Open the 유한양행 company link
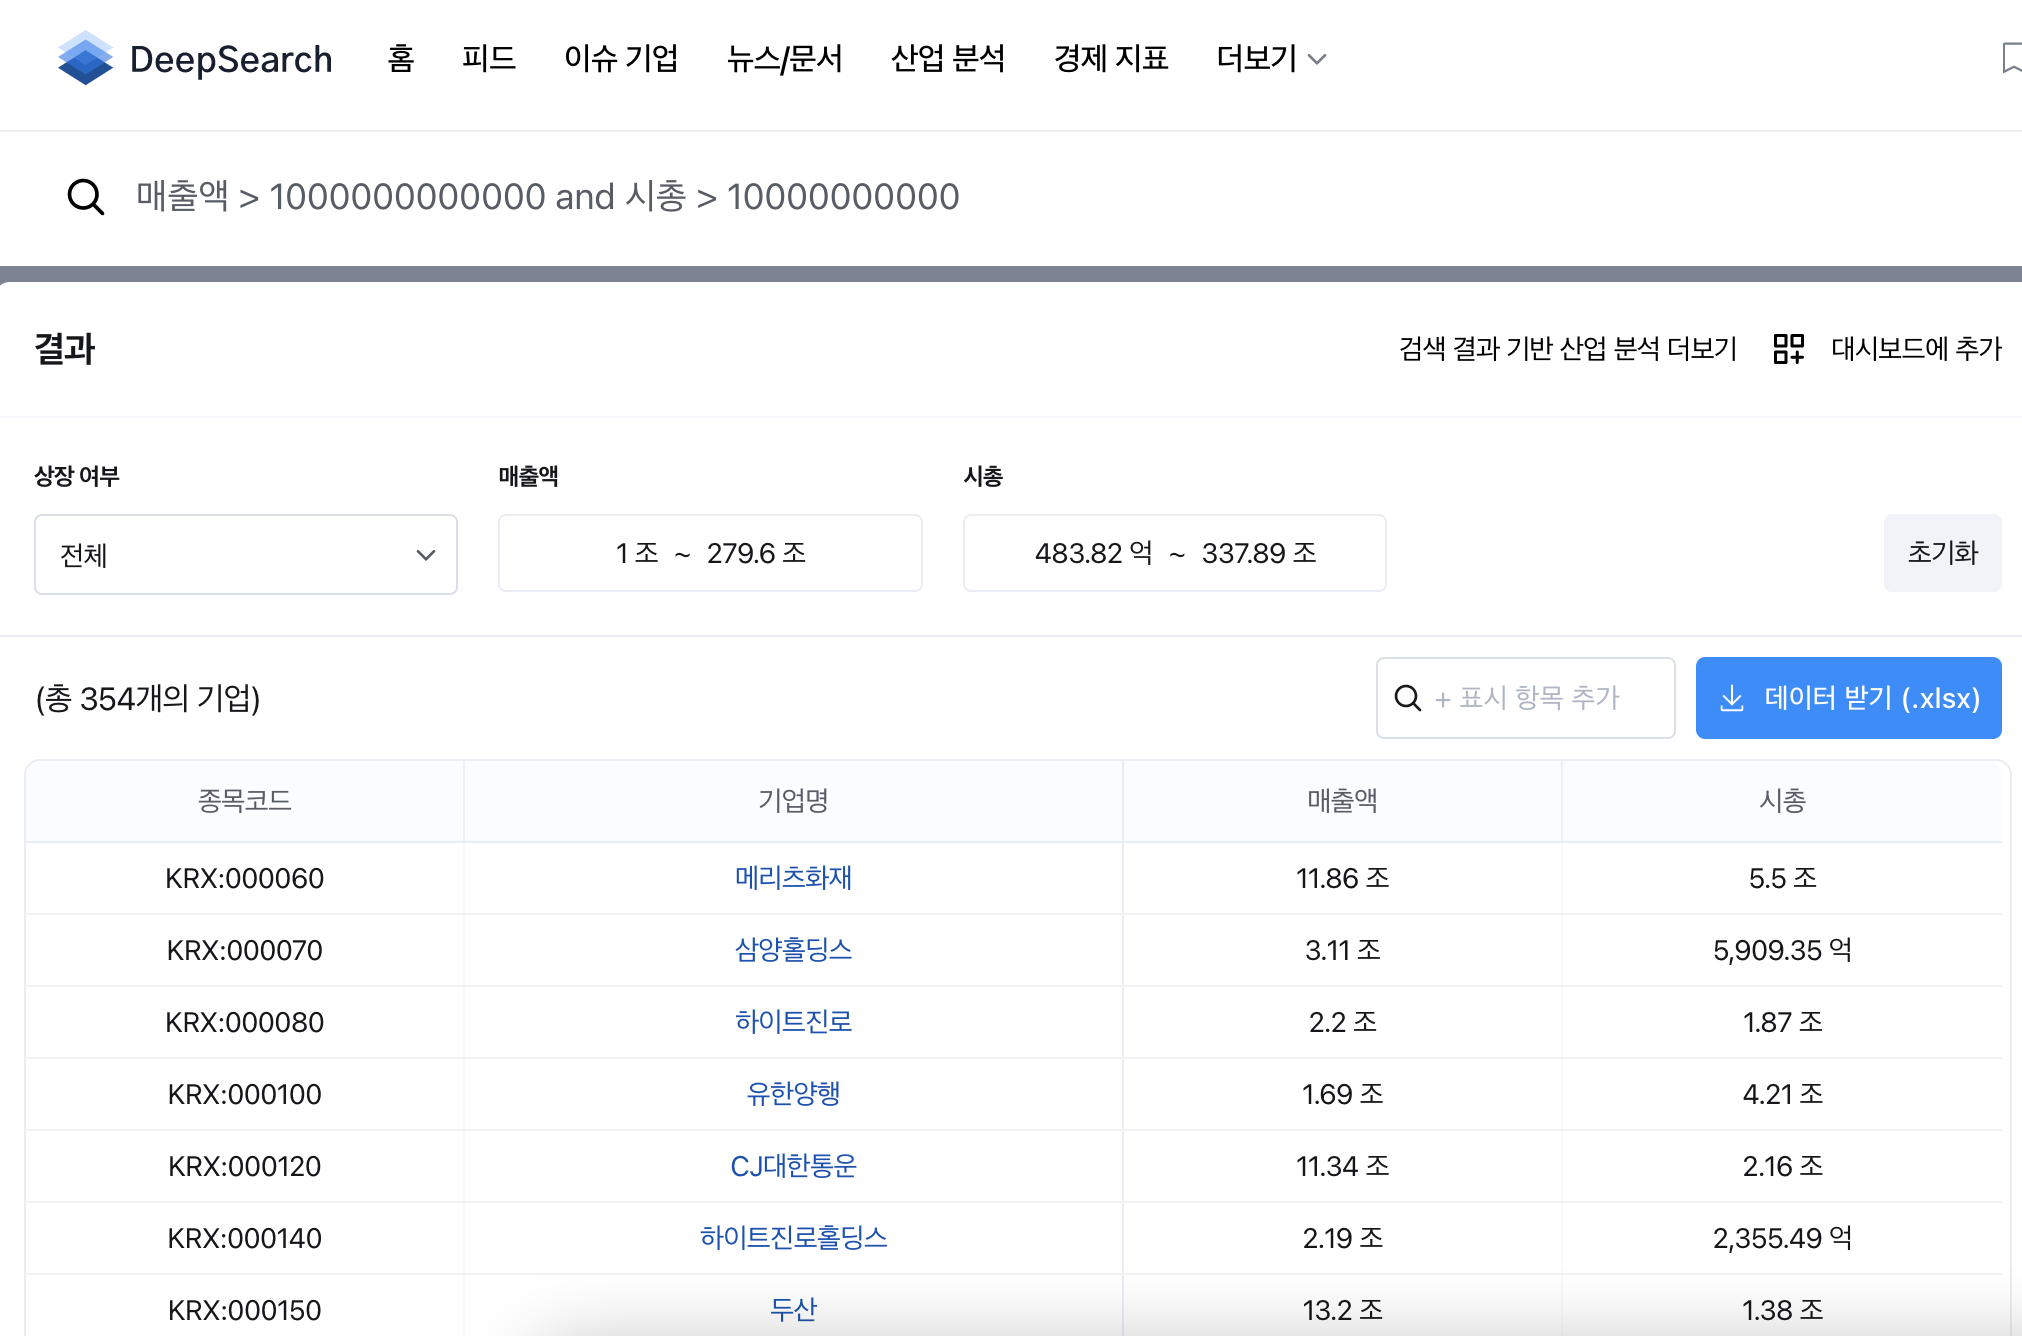 [x=793, y=1094]
